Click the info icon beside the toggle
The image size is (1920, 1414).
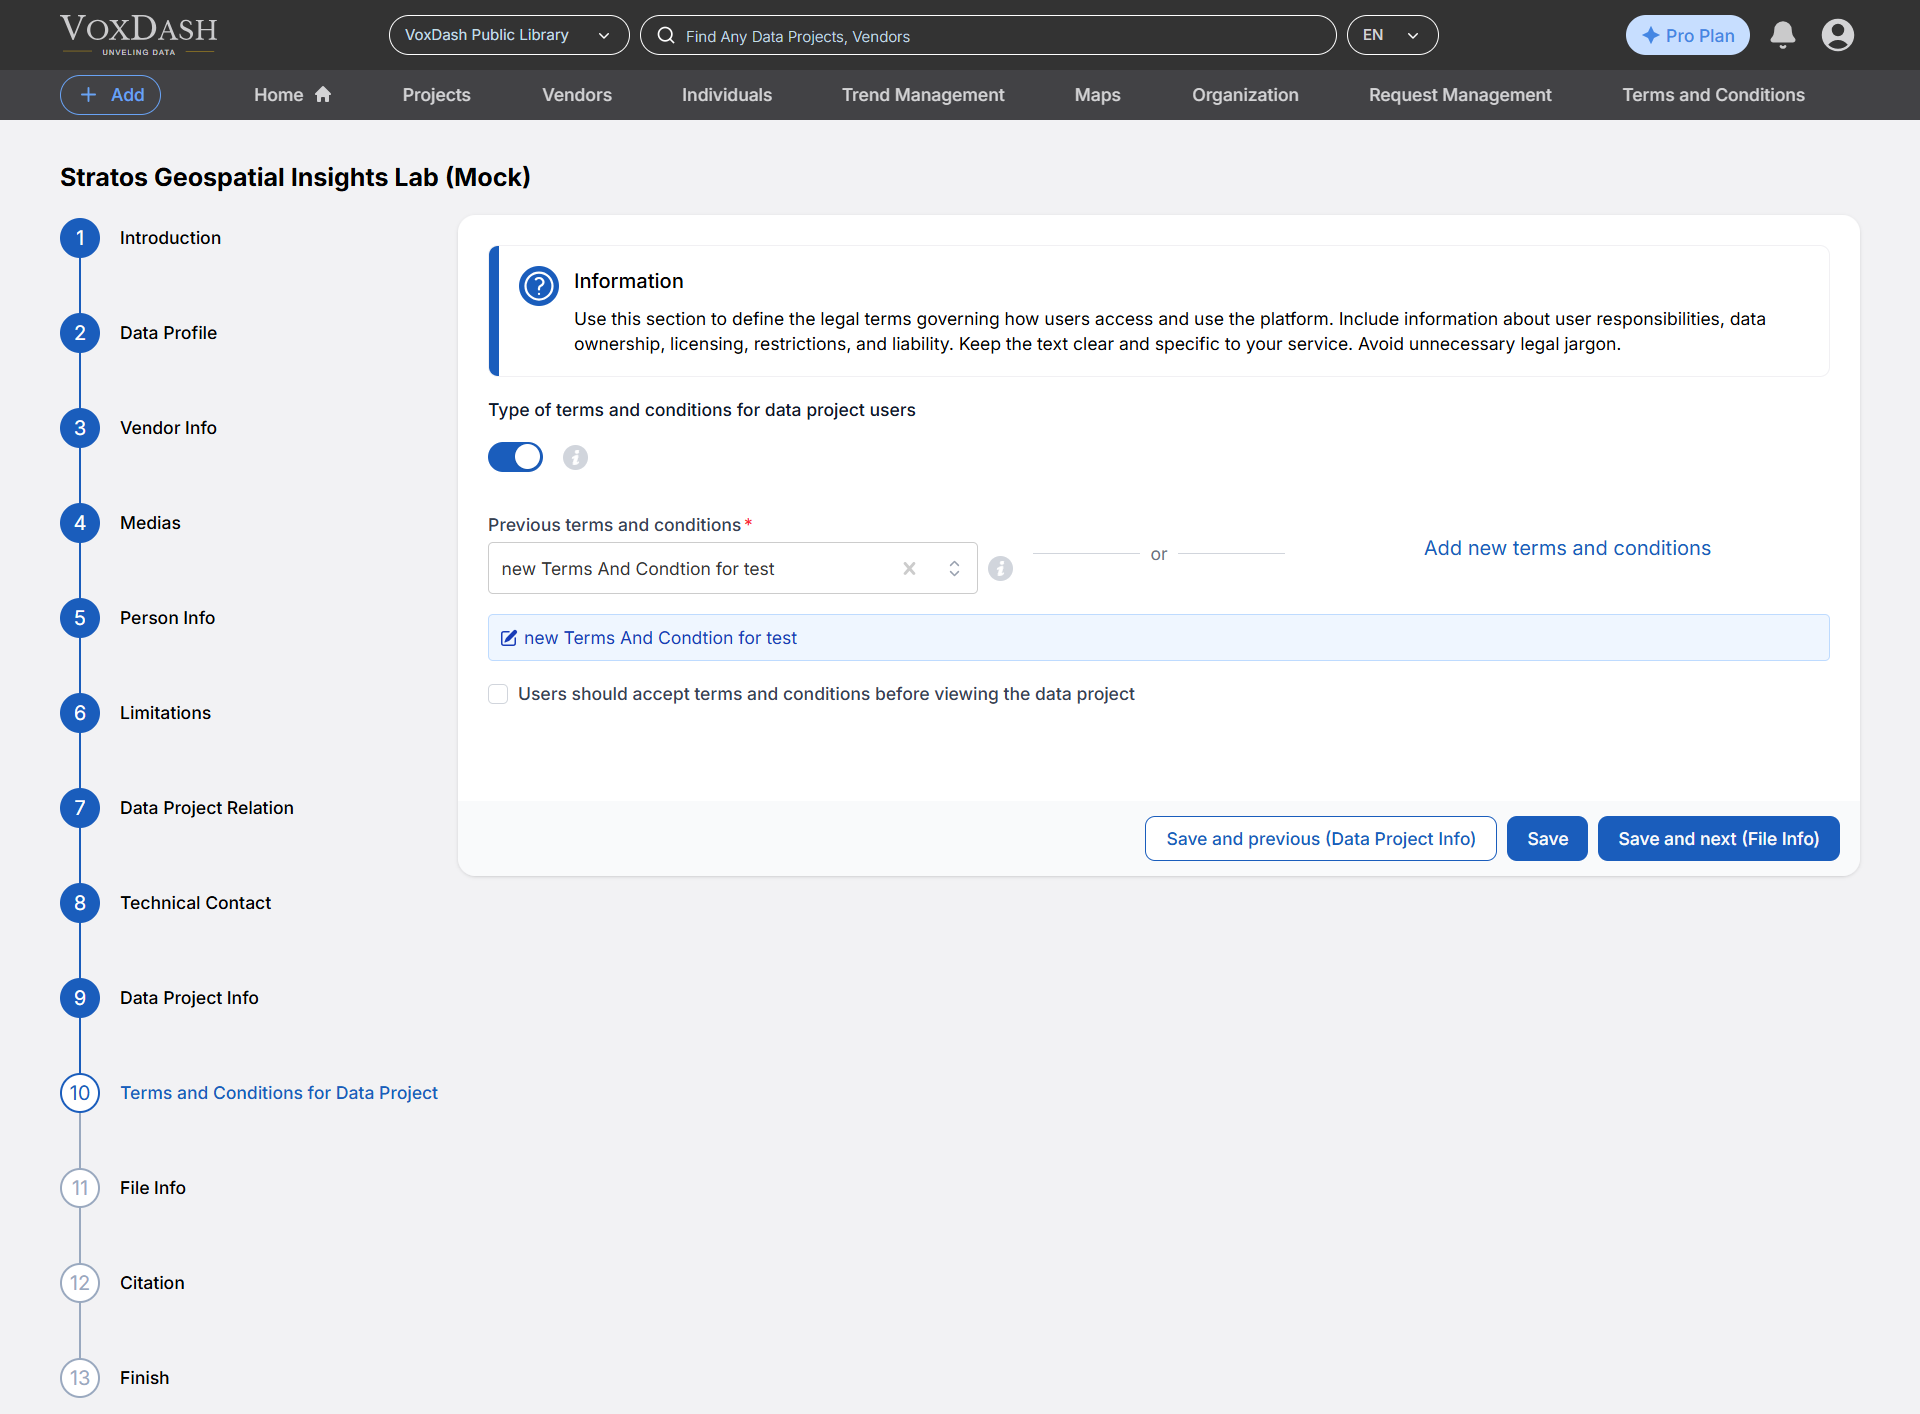(x=575, y=457)
